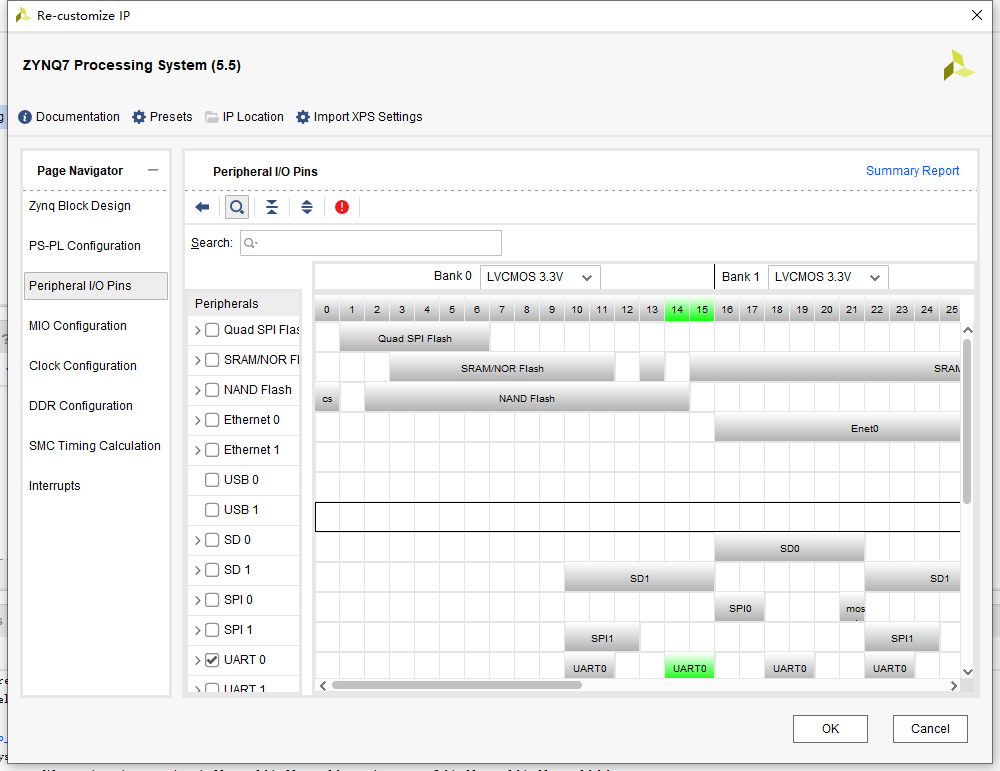
Task: Click the search field magnifier icon
Action: tap(251, 243)
